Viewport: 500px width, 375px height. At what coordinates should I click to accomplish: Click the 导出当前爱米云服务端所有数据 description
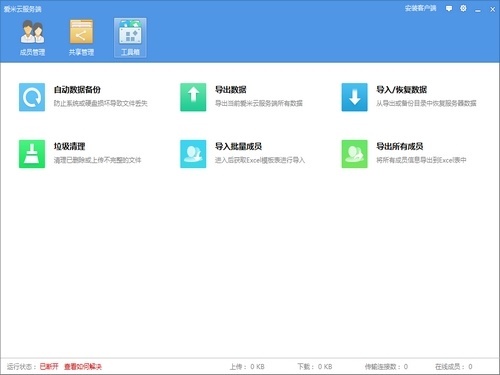[259, 103]
